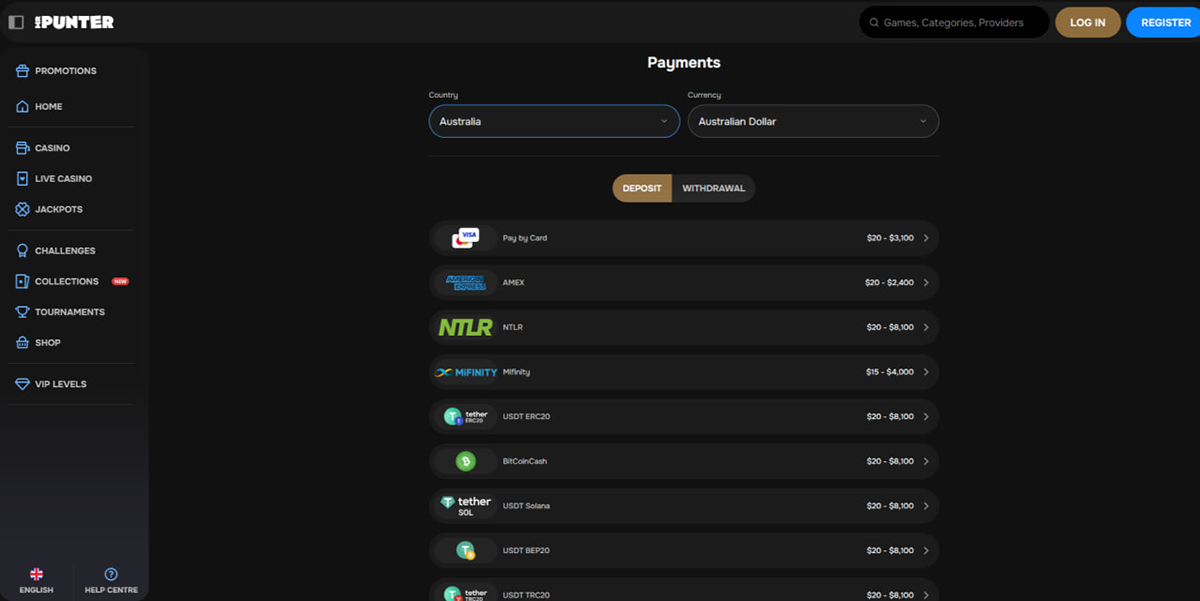This screenshot has height=601, width=1200.
Task: Click the Register button
Action: click(x=1165, y=22)
